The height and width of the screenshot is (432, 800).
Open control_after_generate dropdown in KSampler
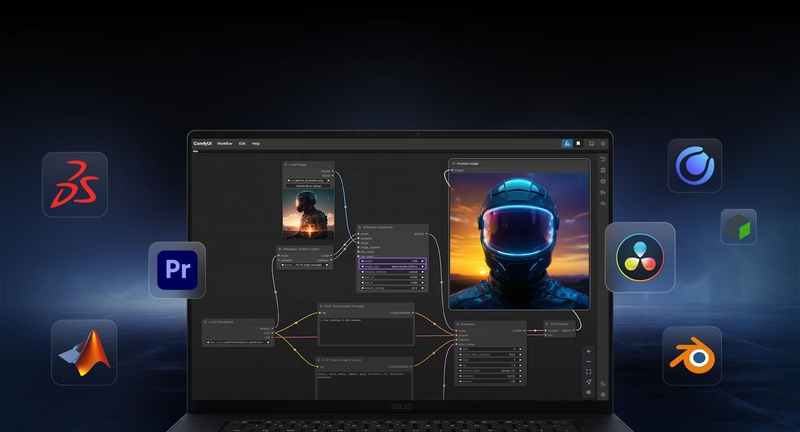coord(490,354)
